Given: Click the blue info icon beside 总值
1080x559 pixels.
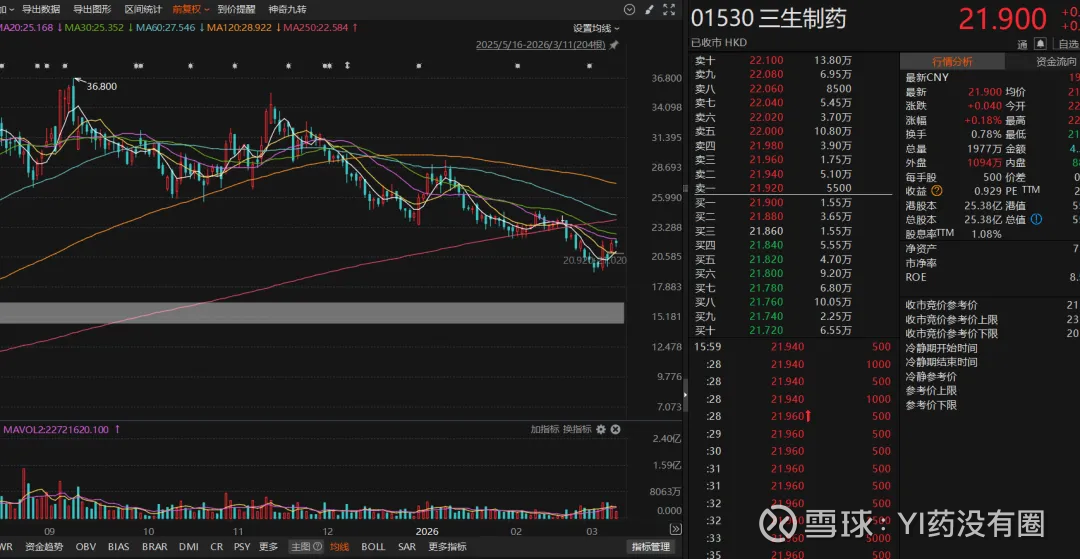Looking at the screenshot, I should pyautogui.click(x=1037, y=220).
